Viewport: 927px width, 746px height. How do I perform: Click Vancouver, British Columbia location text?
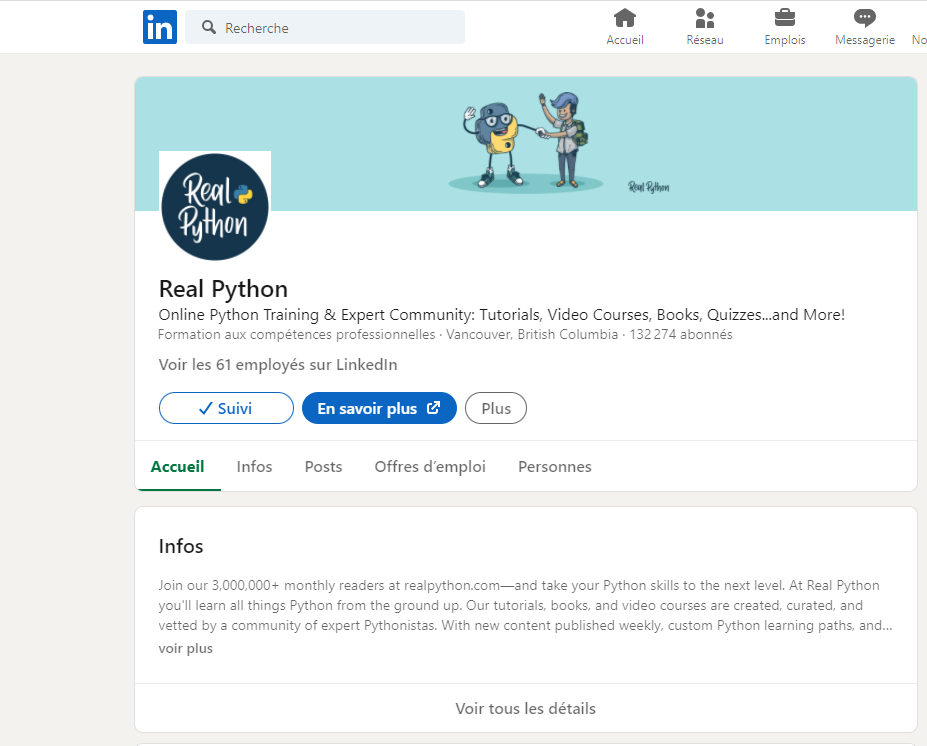(532, 335)
